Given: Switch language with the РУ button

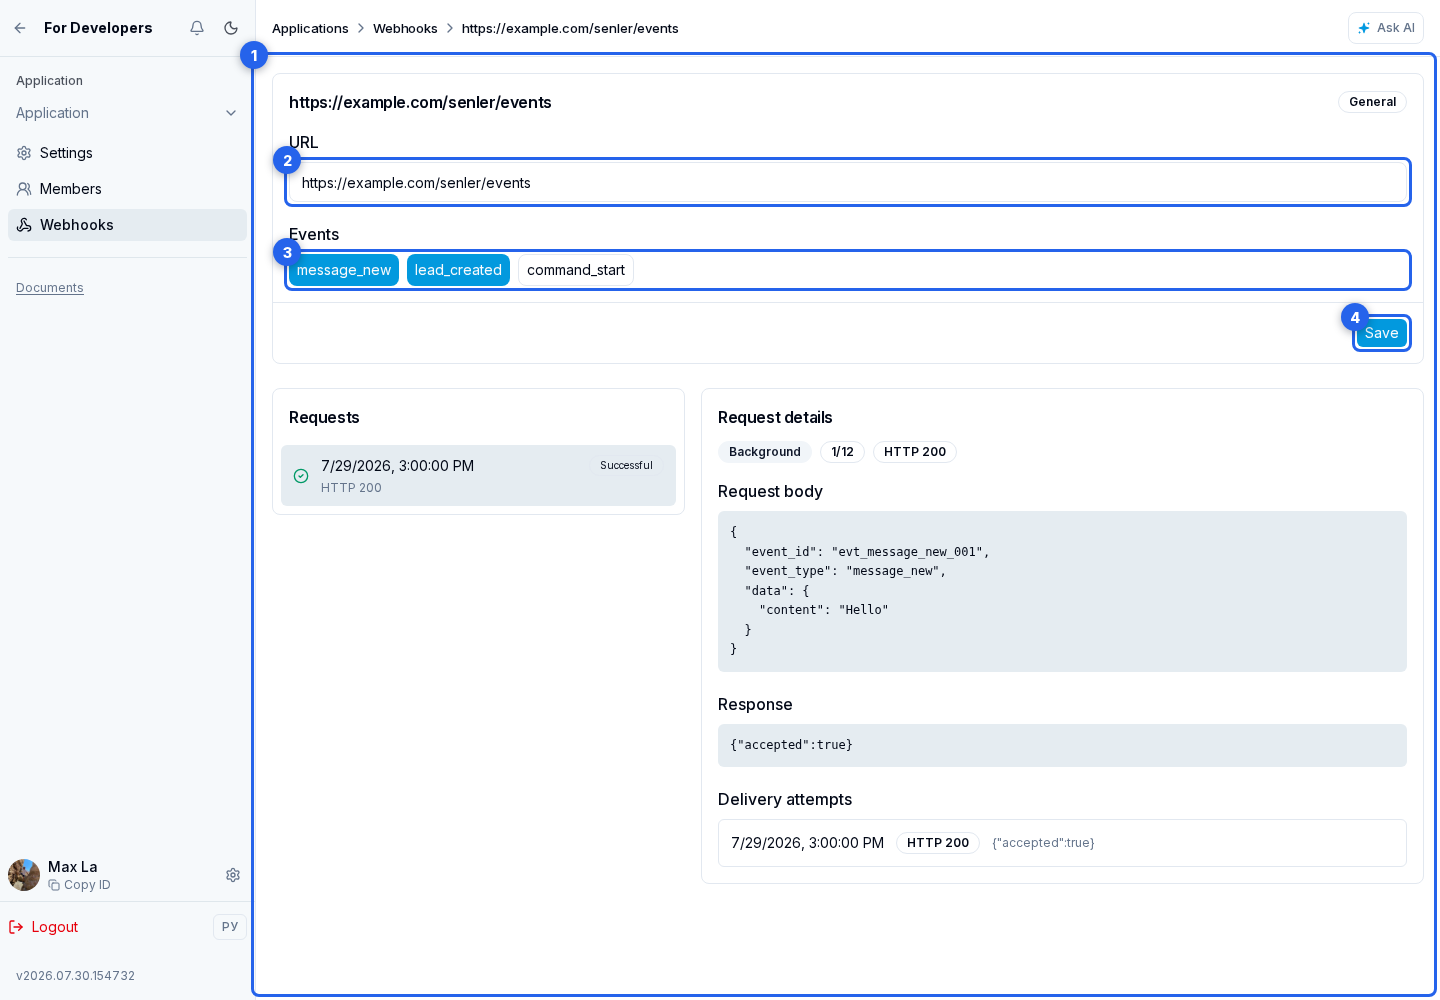Looking at the screenshot, I should click(x=230, y=927).
